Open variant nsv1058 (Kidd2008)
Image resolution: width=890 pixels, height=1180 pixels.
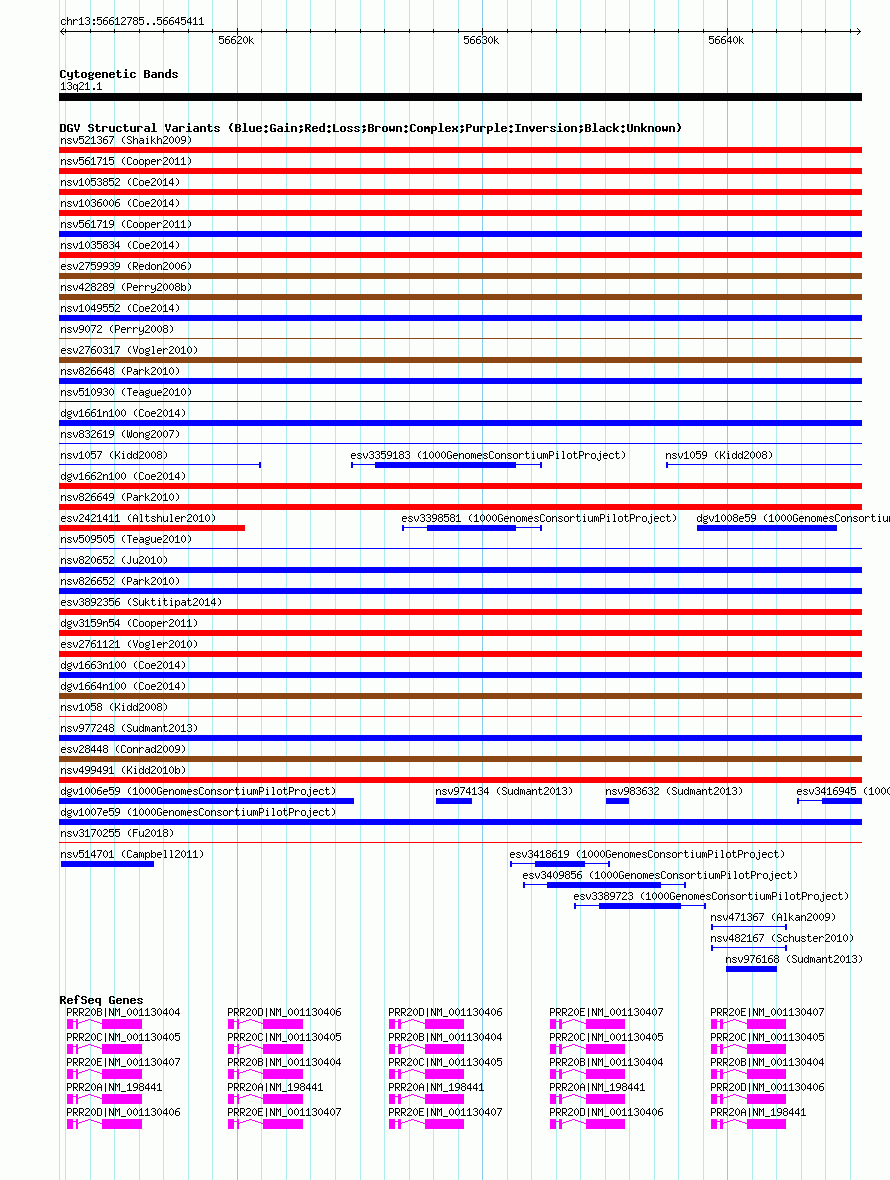[x=114, y=707]
